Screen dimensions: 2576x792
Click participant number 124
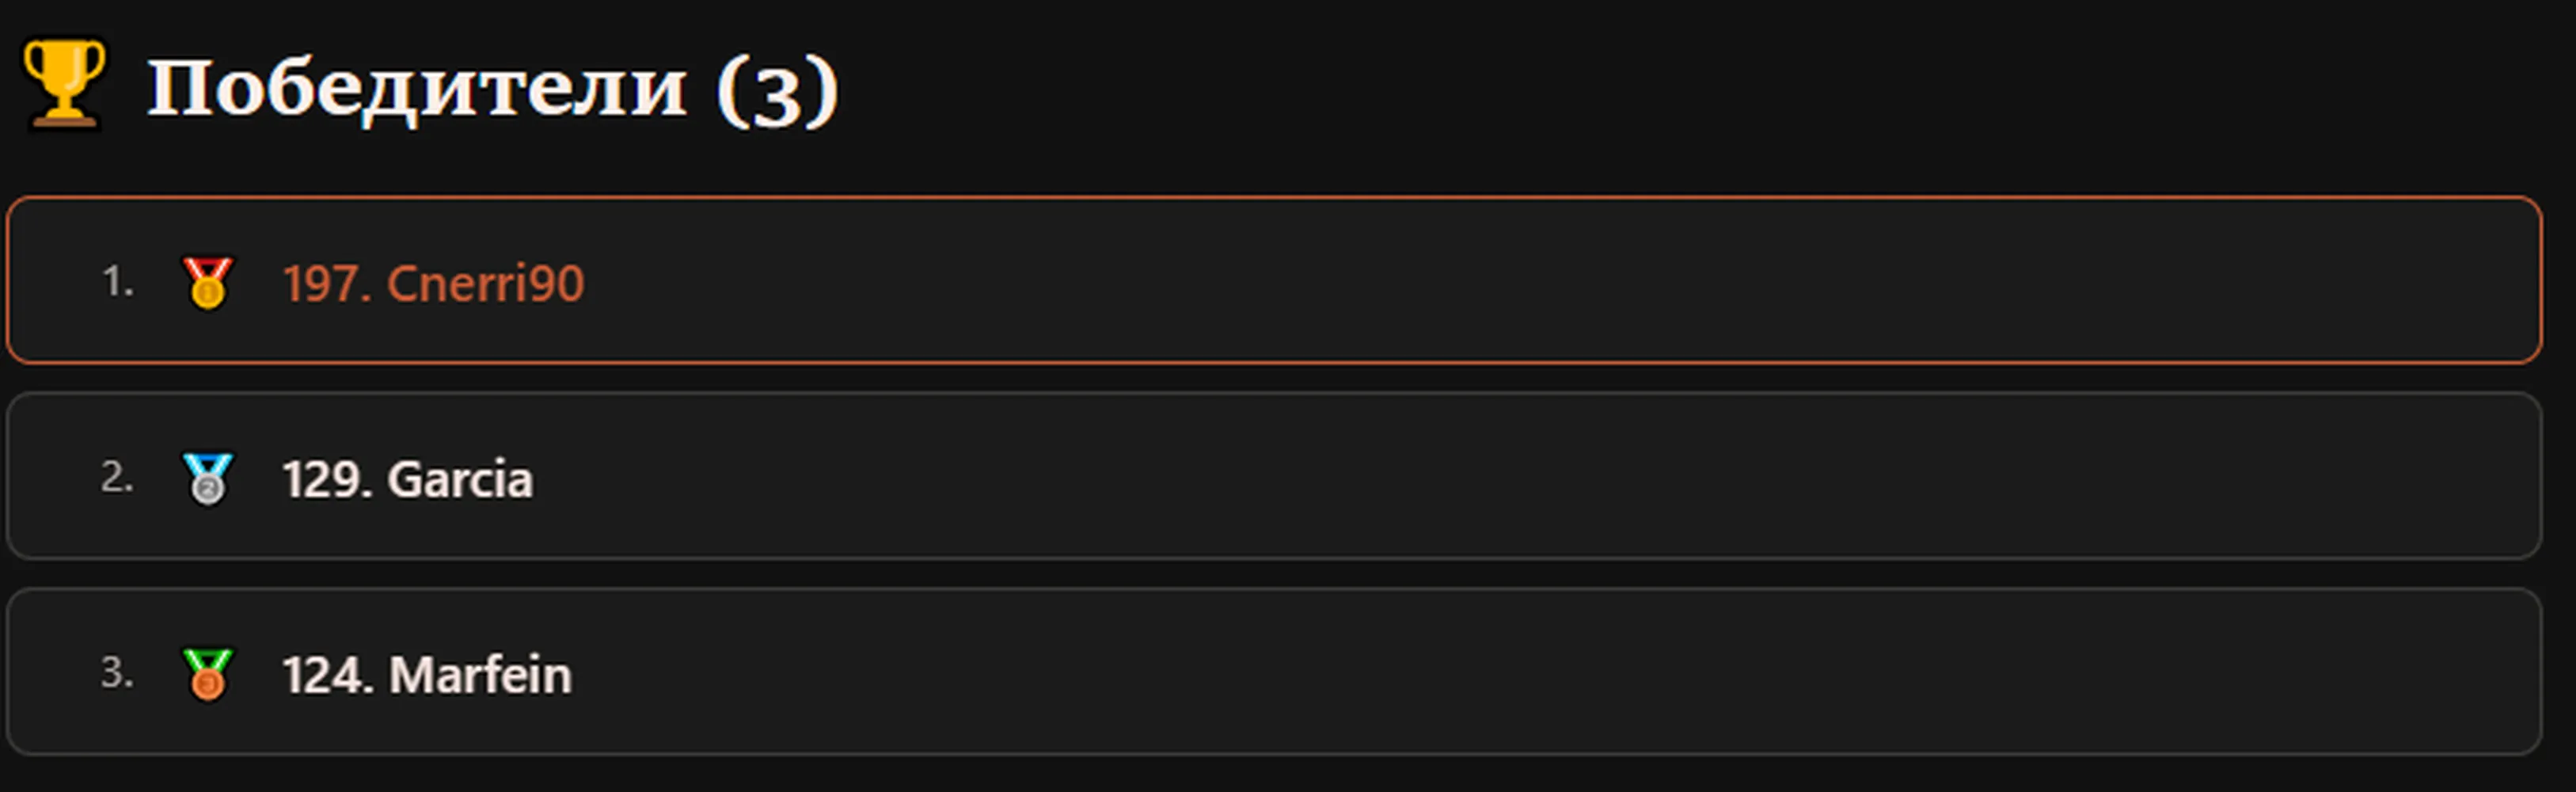pos(327,675)
